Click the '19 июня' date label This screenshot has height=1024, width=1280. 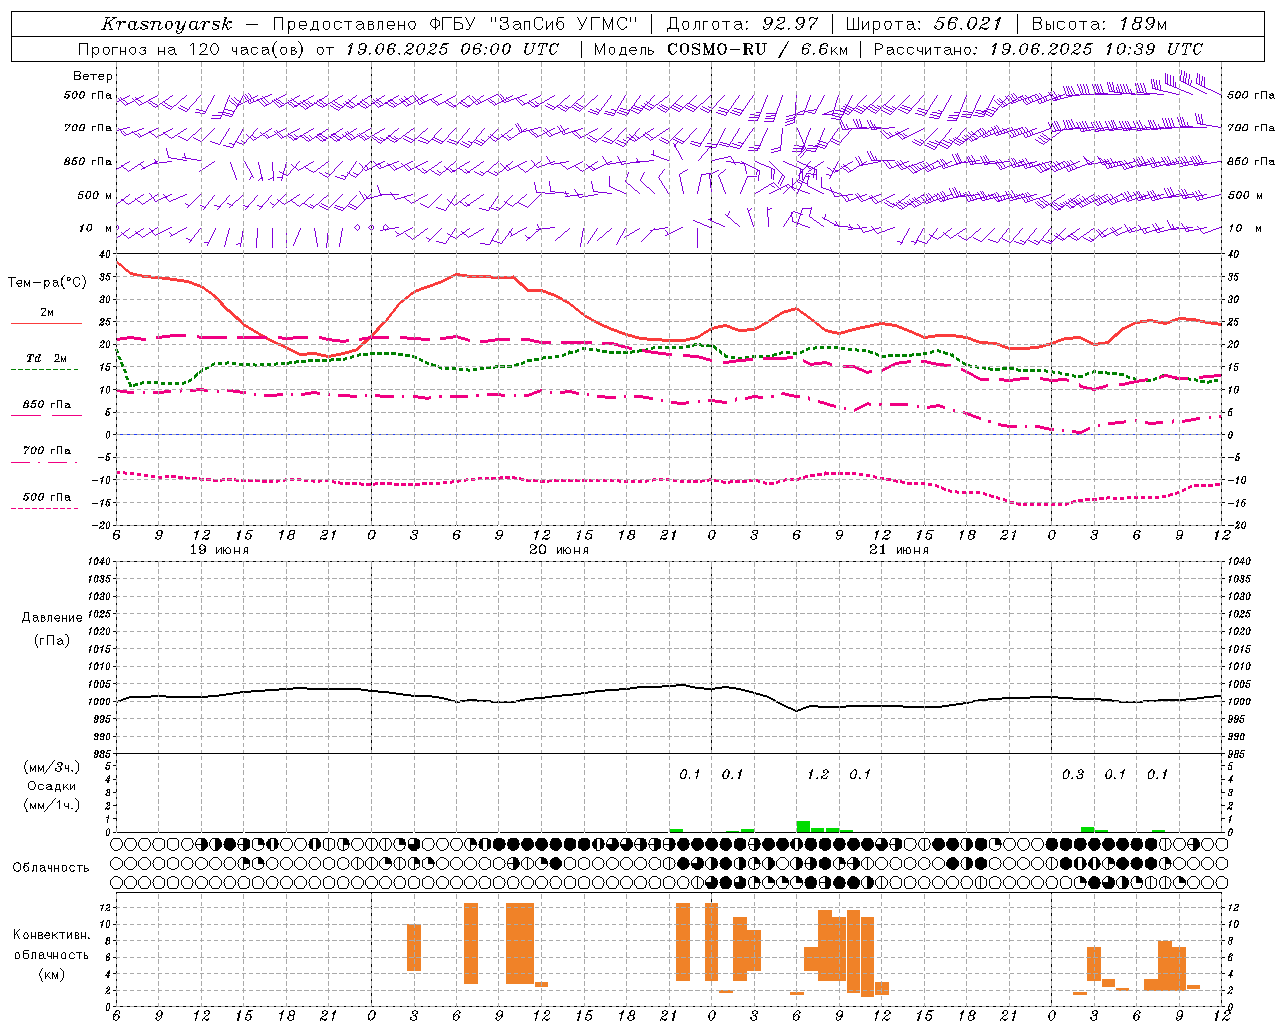(219, 550)
